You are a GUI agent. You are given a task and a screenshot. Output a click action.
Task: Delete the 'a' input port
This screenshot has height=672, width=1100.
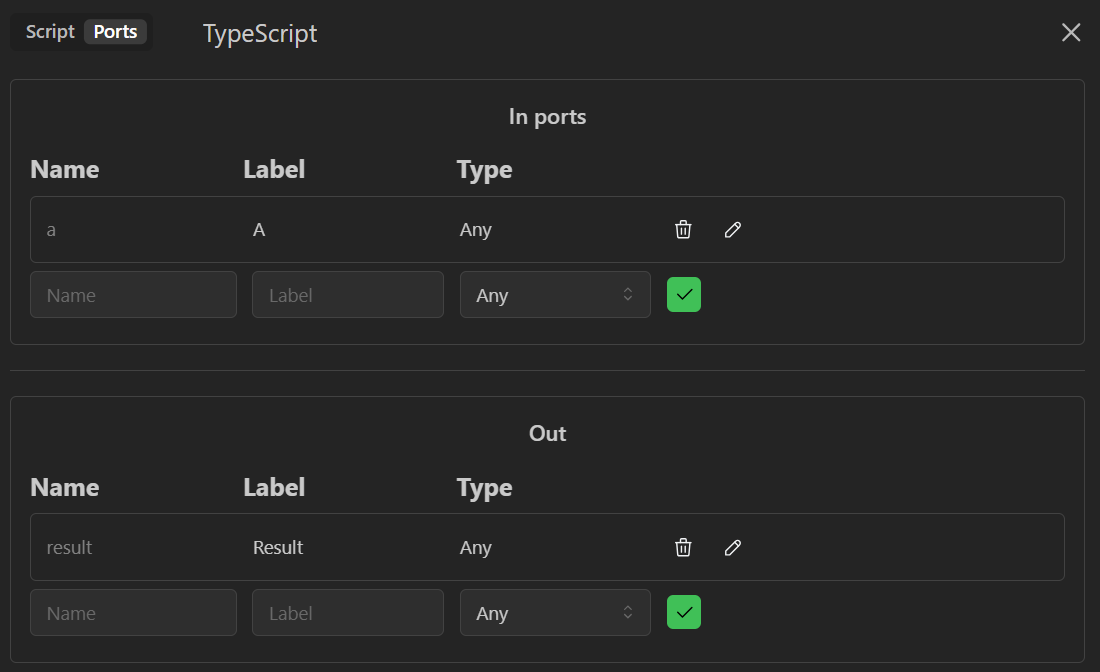[683, 230]
